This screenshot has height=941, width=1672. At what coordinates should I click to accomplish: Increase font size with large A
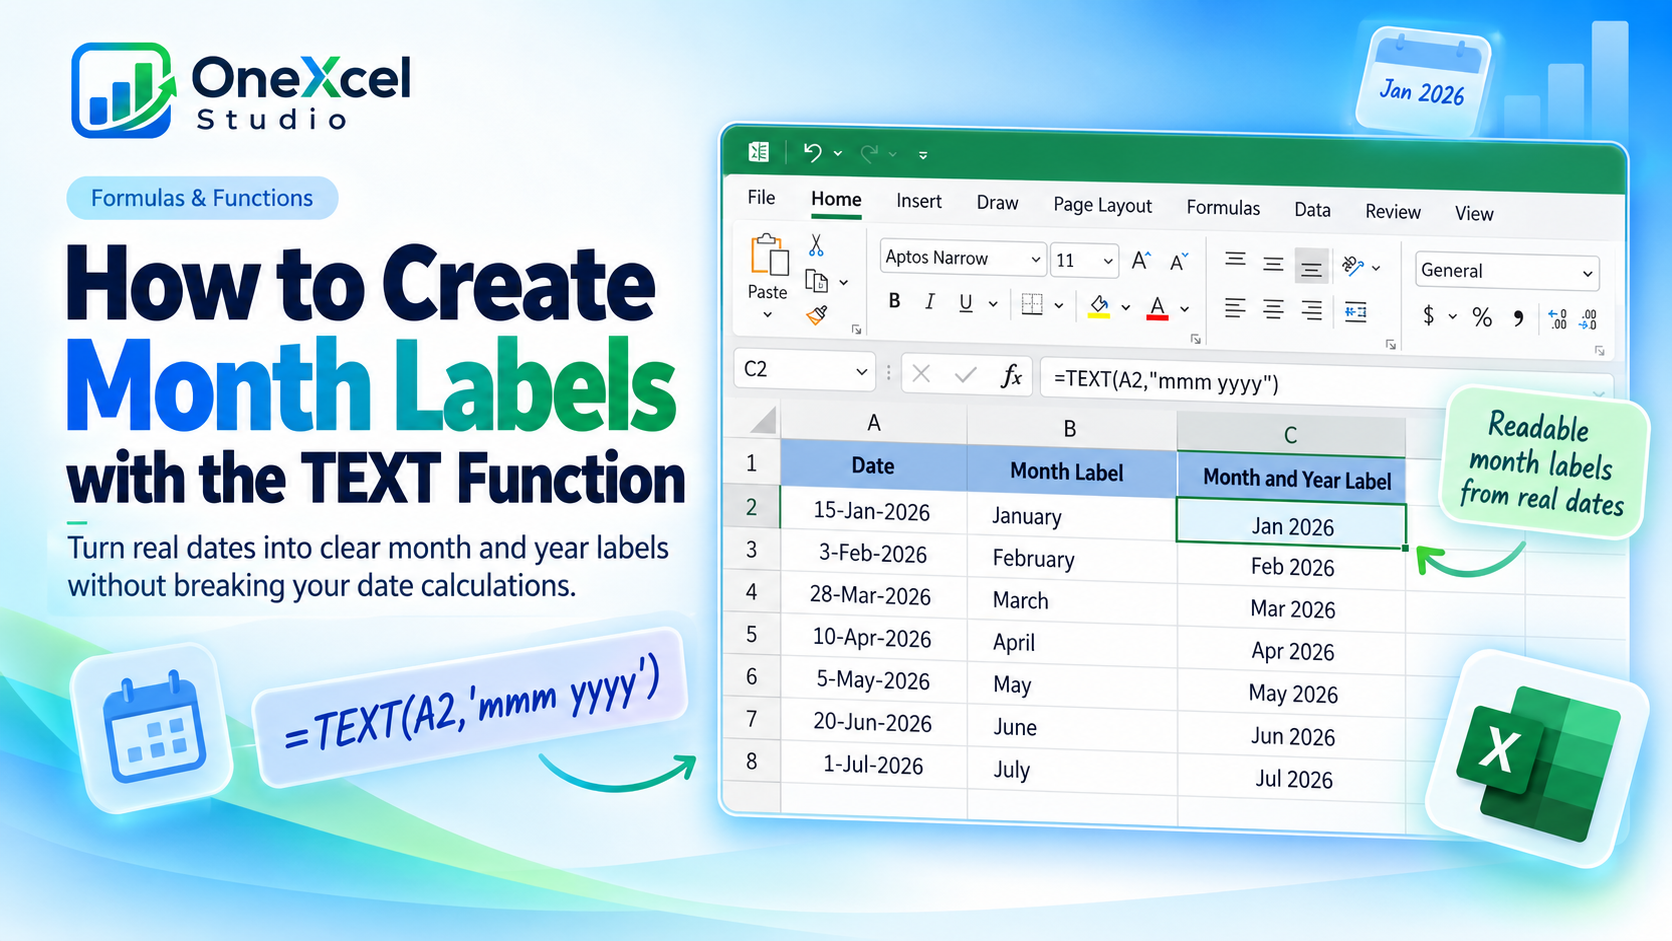1141,261
